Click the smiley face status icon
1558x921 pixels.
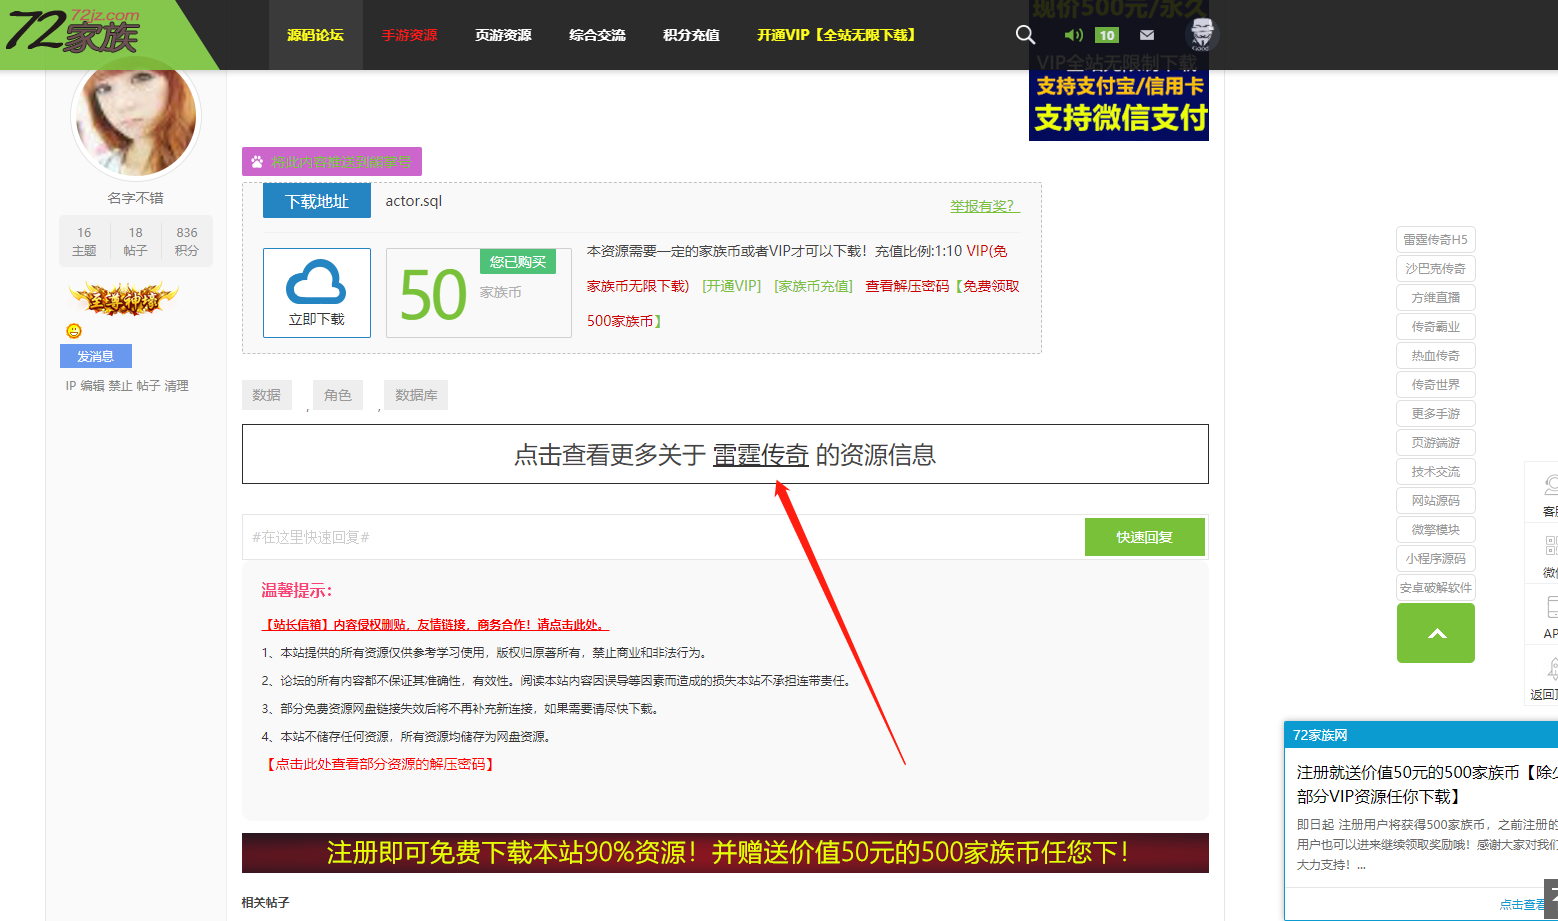pyautogui.click(x=74, y=331)
